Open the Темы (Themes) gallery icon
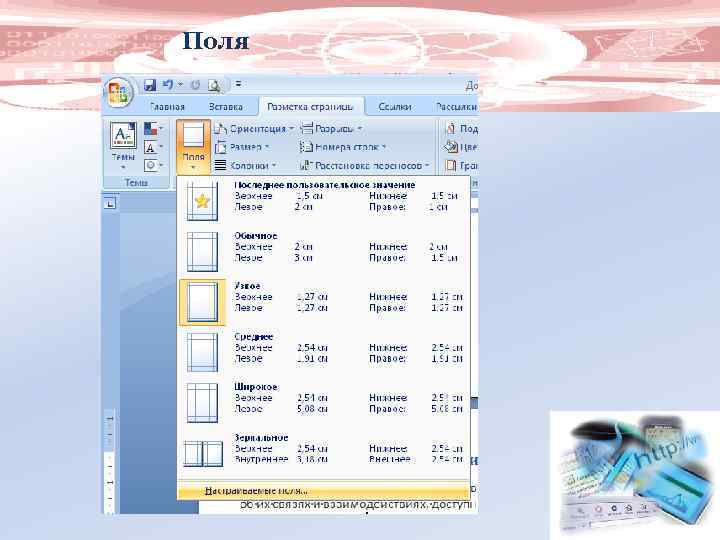 tap(123, 135)
